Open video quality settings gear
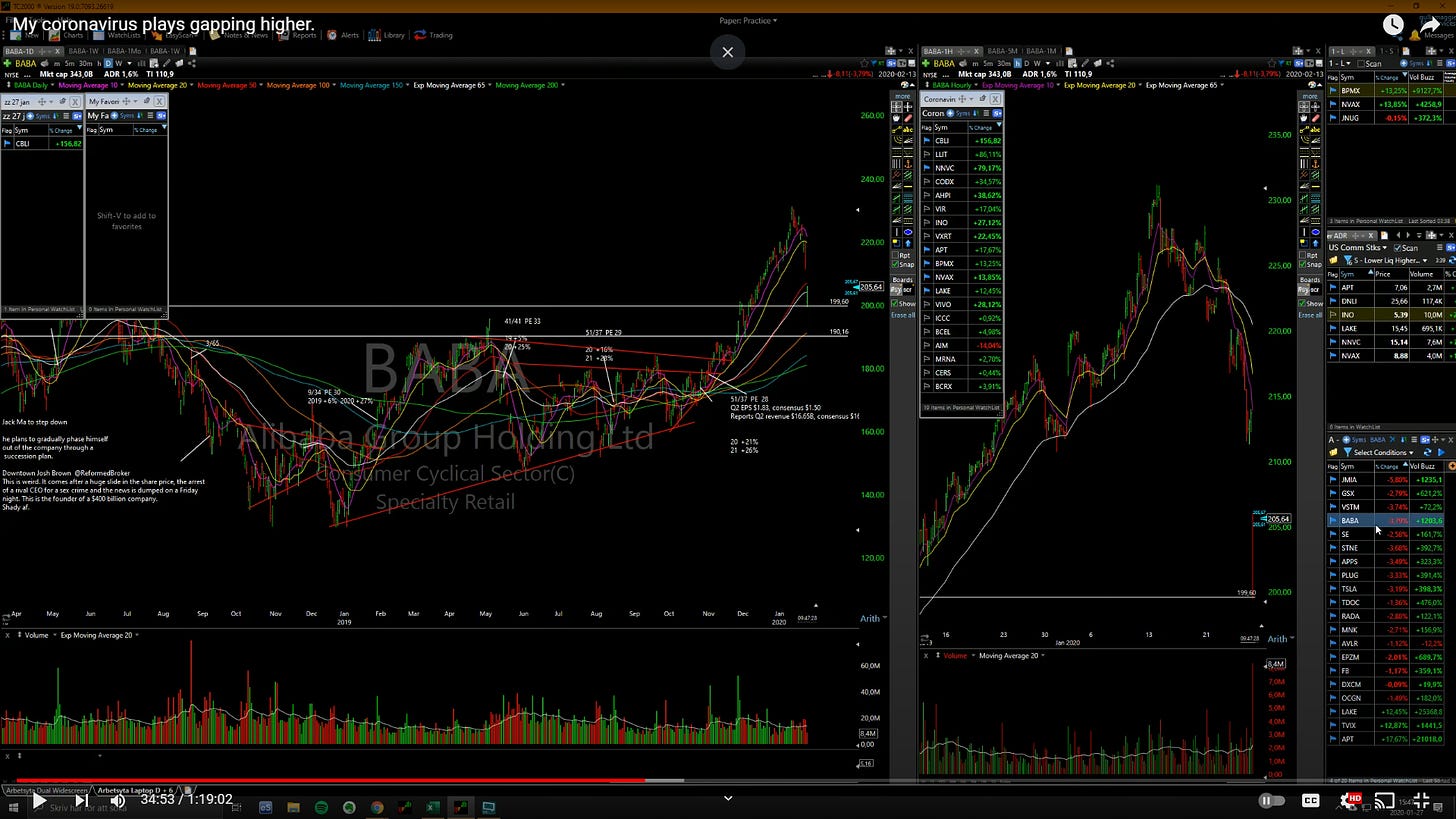This screenshot has height=819, width=1456. (x=1348, y=800)
